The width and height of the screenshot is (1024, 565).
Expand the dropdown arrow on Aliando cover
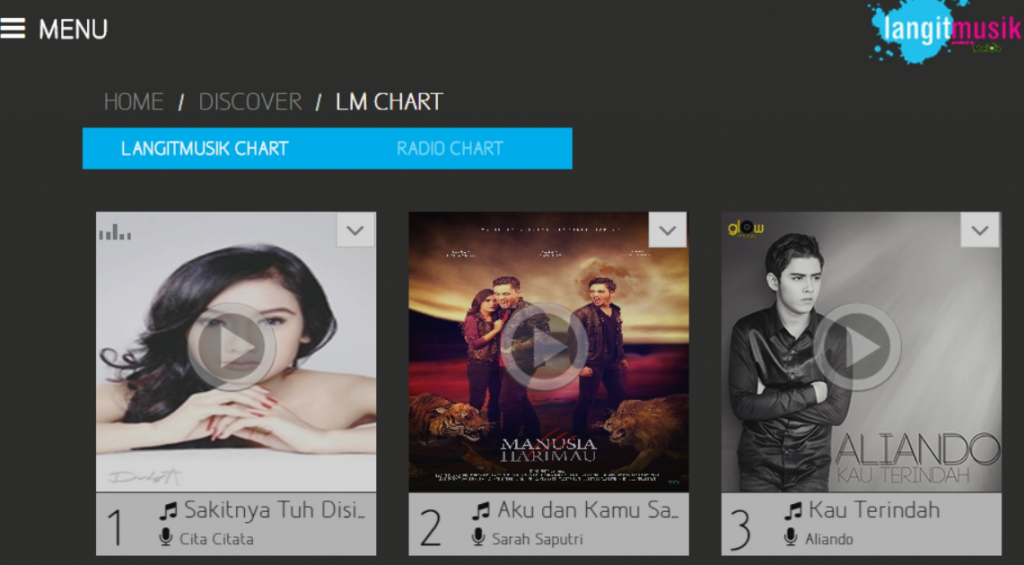point(980,230)
